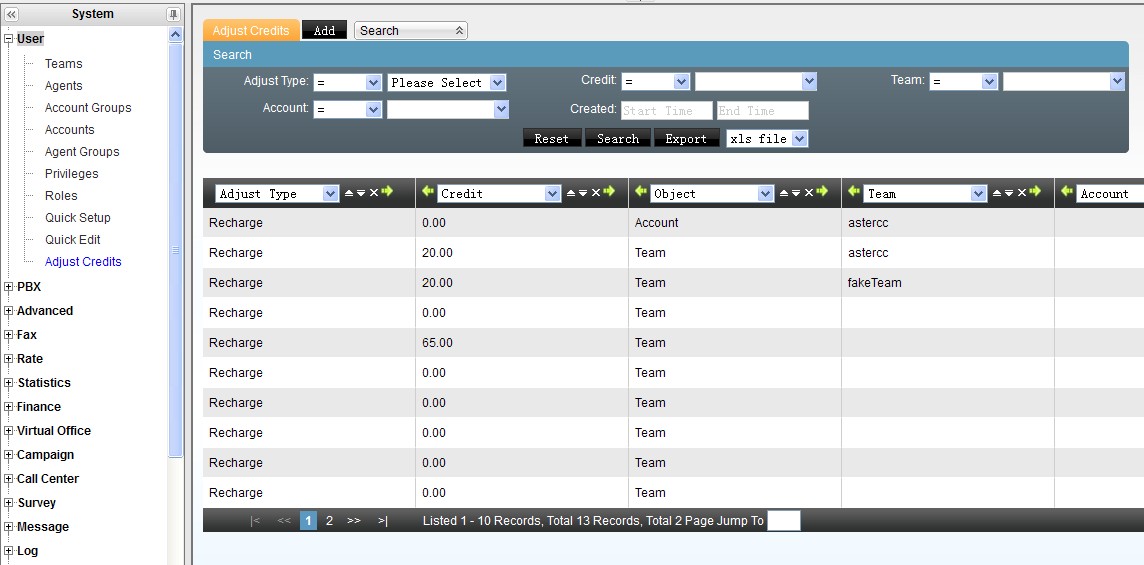
Task: Jump to first page of records
Action: point(255,521)
